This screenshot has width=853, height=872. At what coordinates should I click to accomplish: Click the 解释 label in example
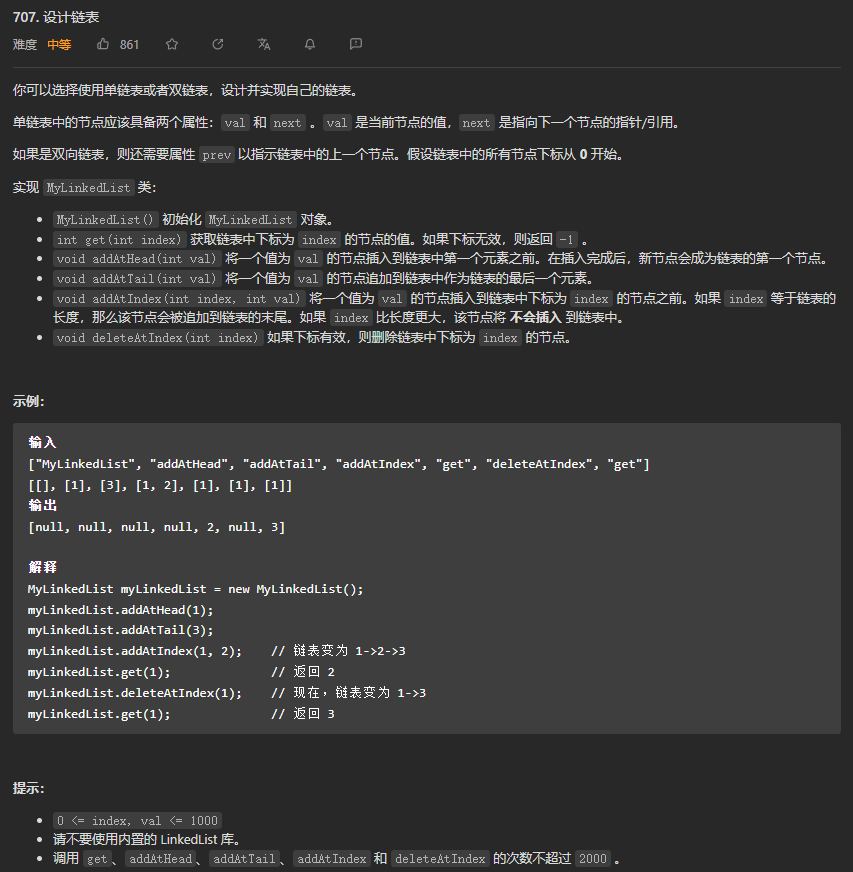(x=42, y=567)
